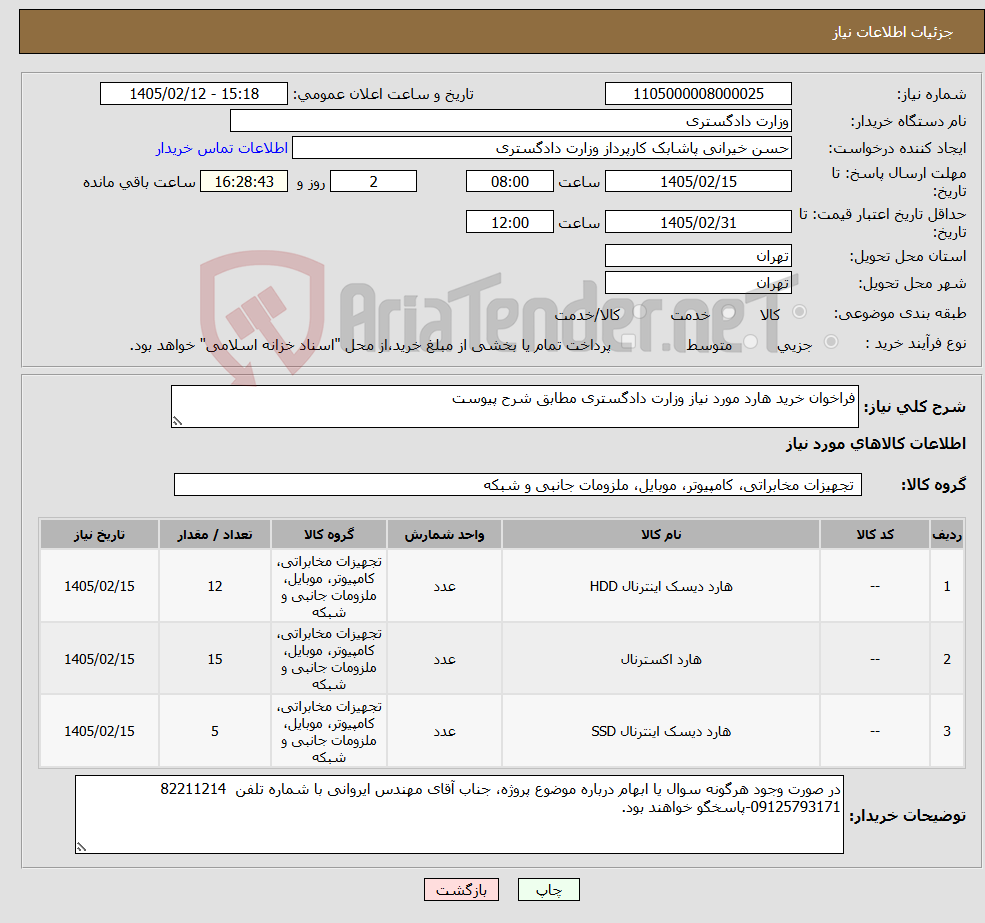This screenshot has height=923, width=985.
Task: Click the request creator name field
Action: 541,148
